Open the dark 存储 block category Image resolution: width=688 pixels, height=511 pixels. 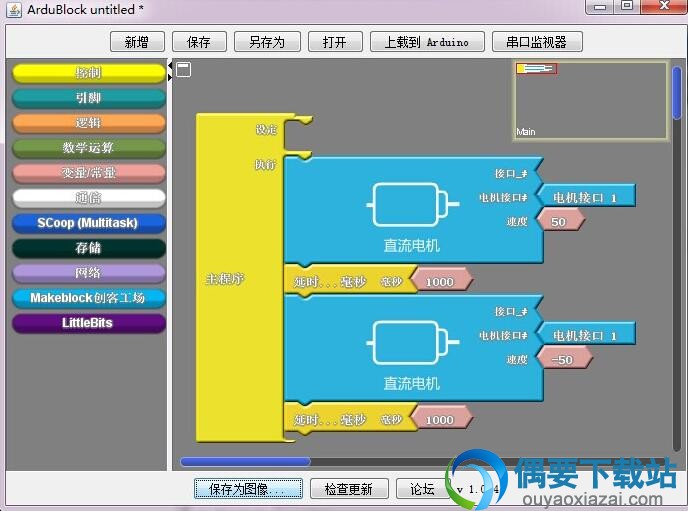coord(89,248)
